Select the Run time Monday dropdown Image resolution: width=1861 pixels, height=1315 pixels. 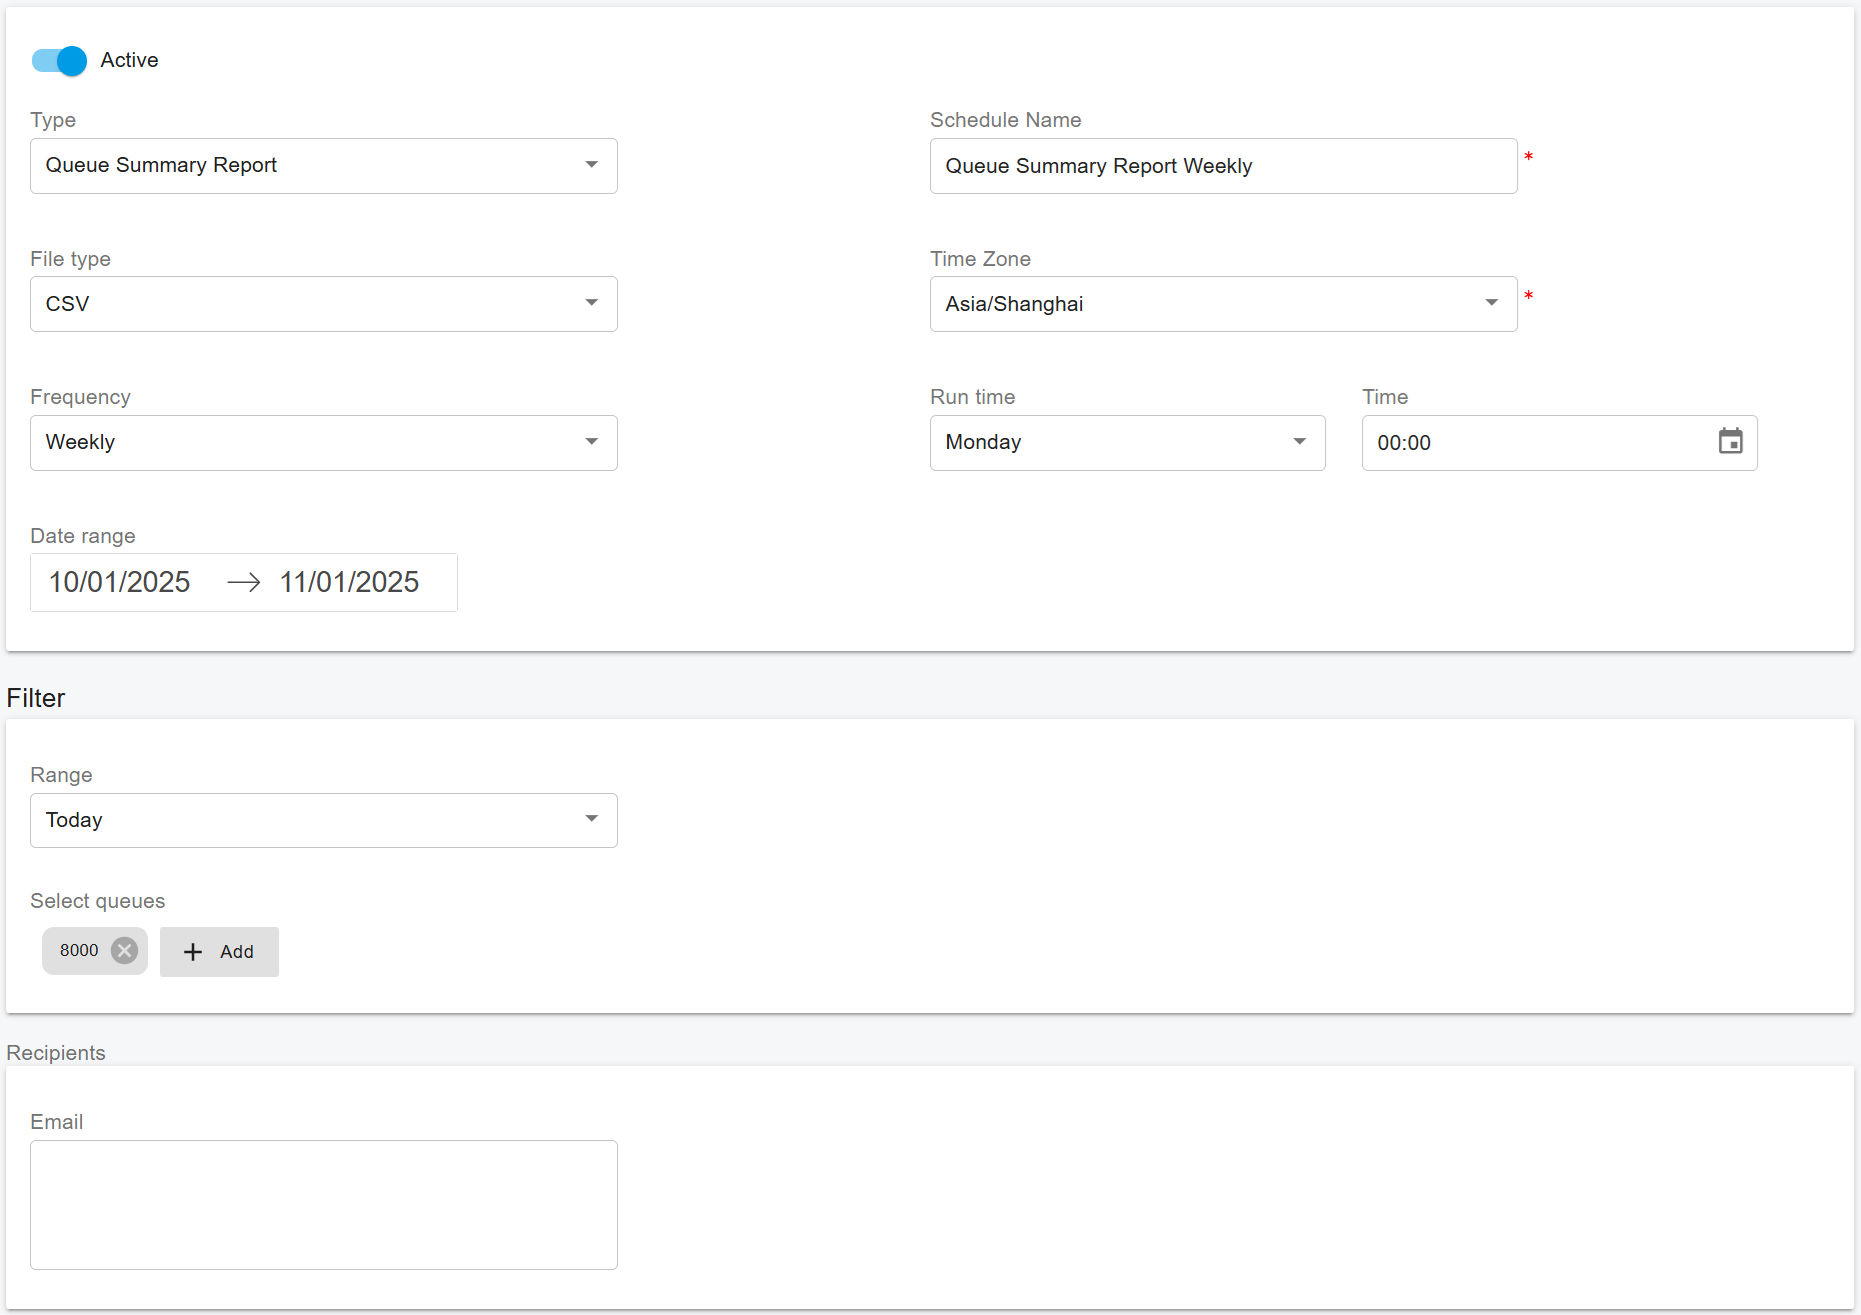(x=1126, y=443)
